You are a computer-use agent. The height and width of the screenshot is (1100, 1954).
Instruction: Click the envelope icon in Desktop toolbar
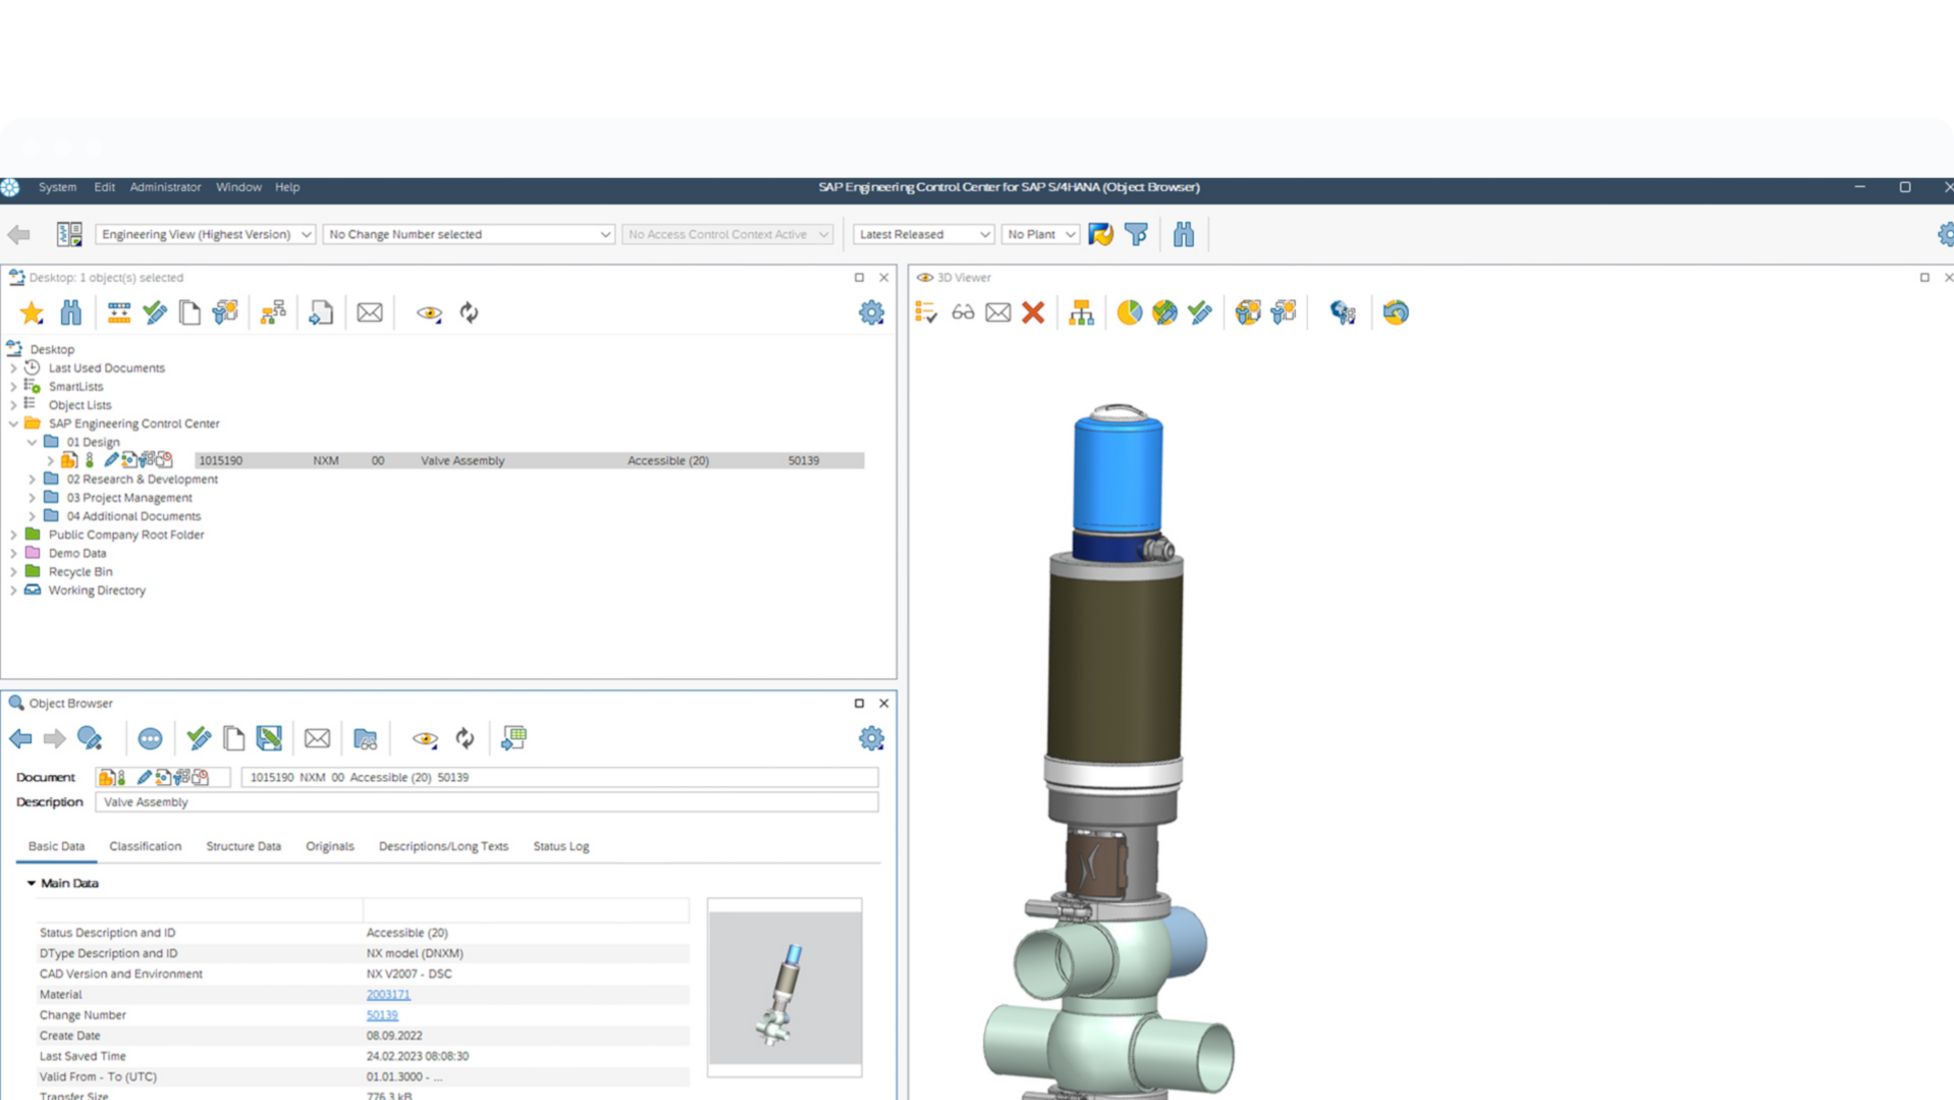coord(369,313)
